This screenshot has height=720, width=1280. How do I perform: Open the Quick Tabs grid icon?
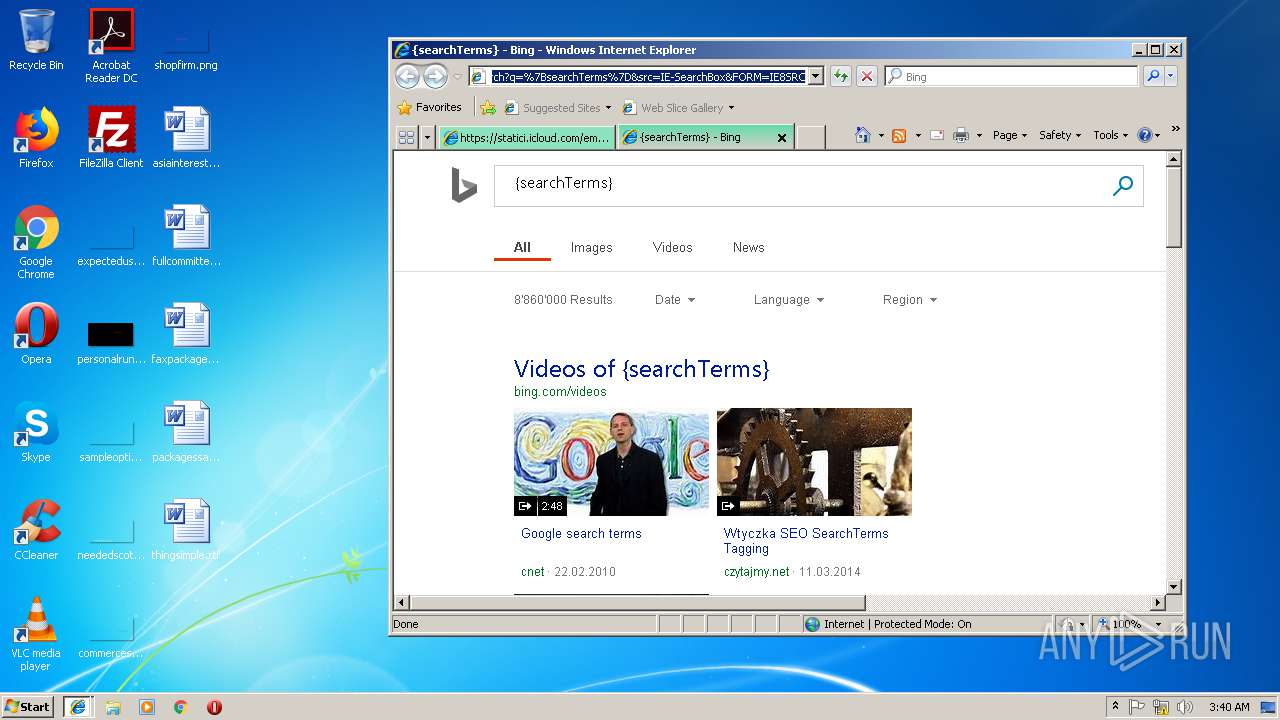pyautogui.click(x=407, y=137)
